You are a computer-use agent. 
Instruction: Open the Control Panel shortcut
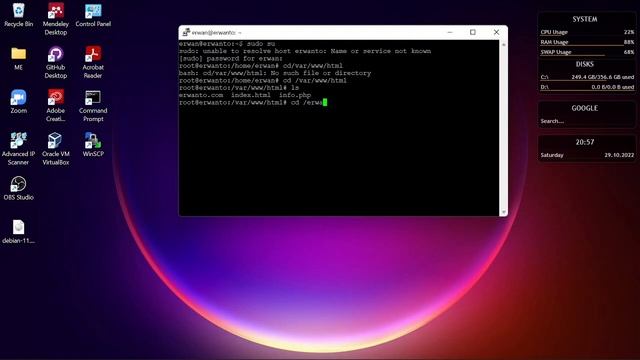pyautogui.click(x=93, y=15)
